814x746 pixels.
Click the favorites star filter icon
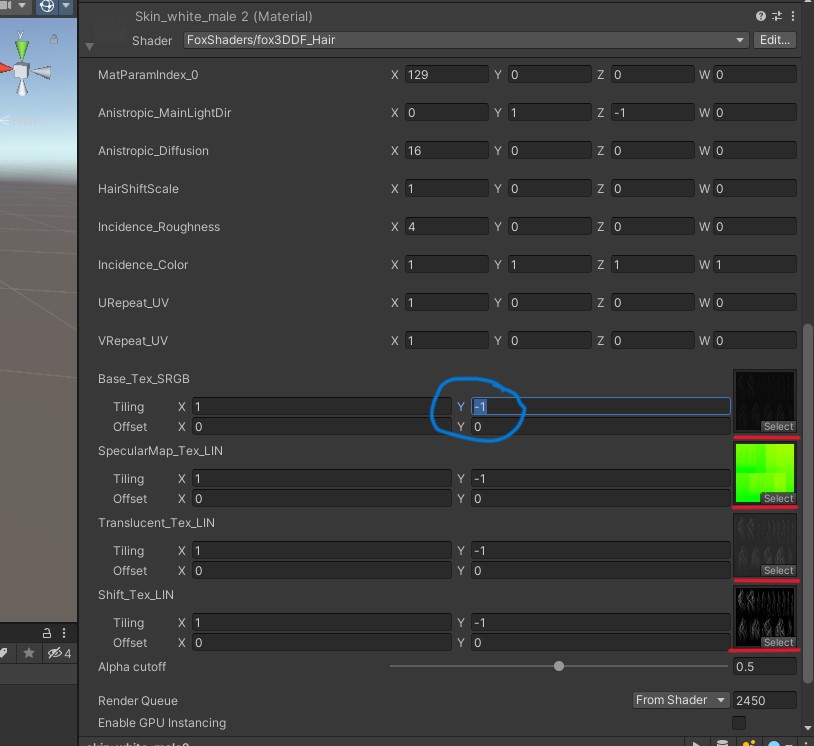(29, 653)
